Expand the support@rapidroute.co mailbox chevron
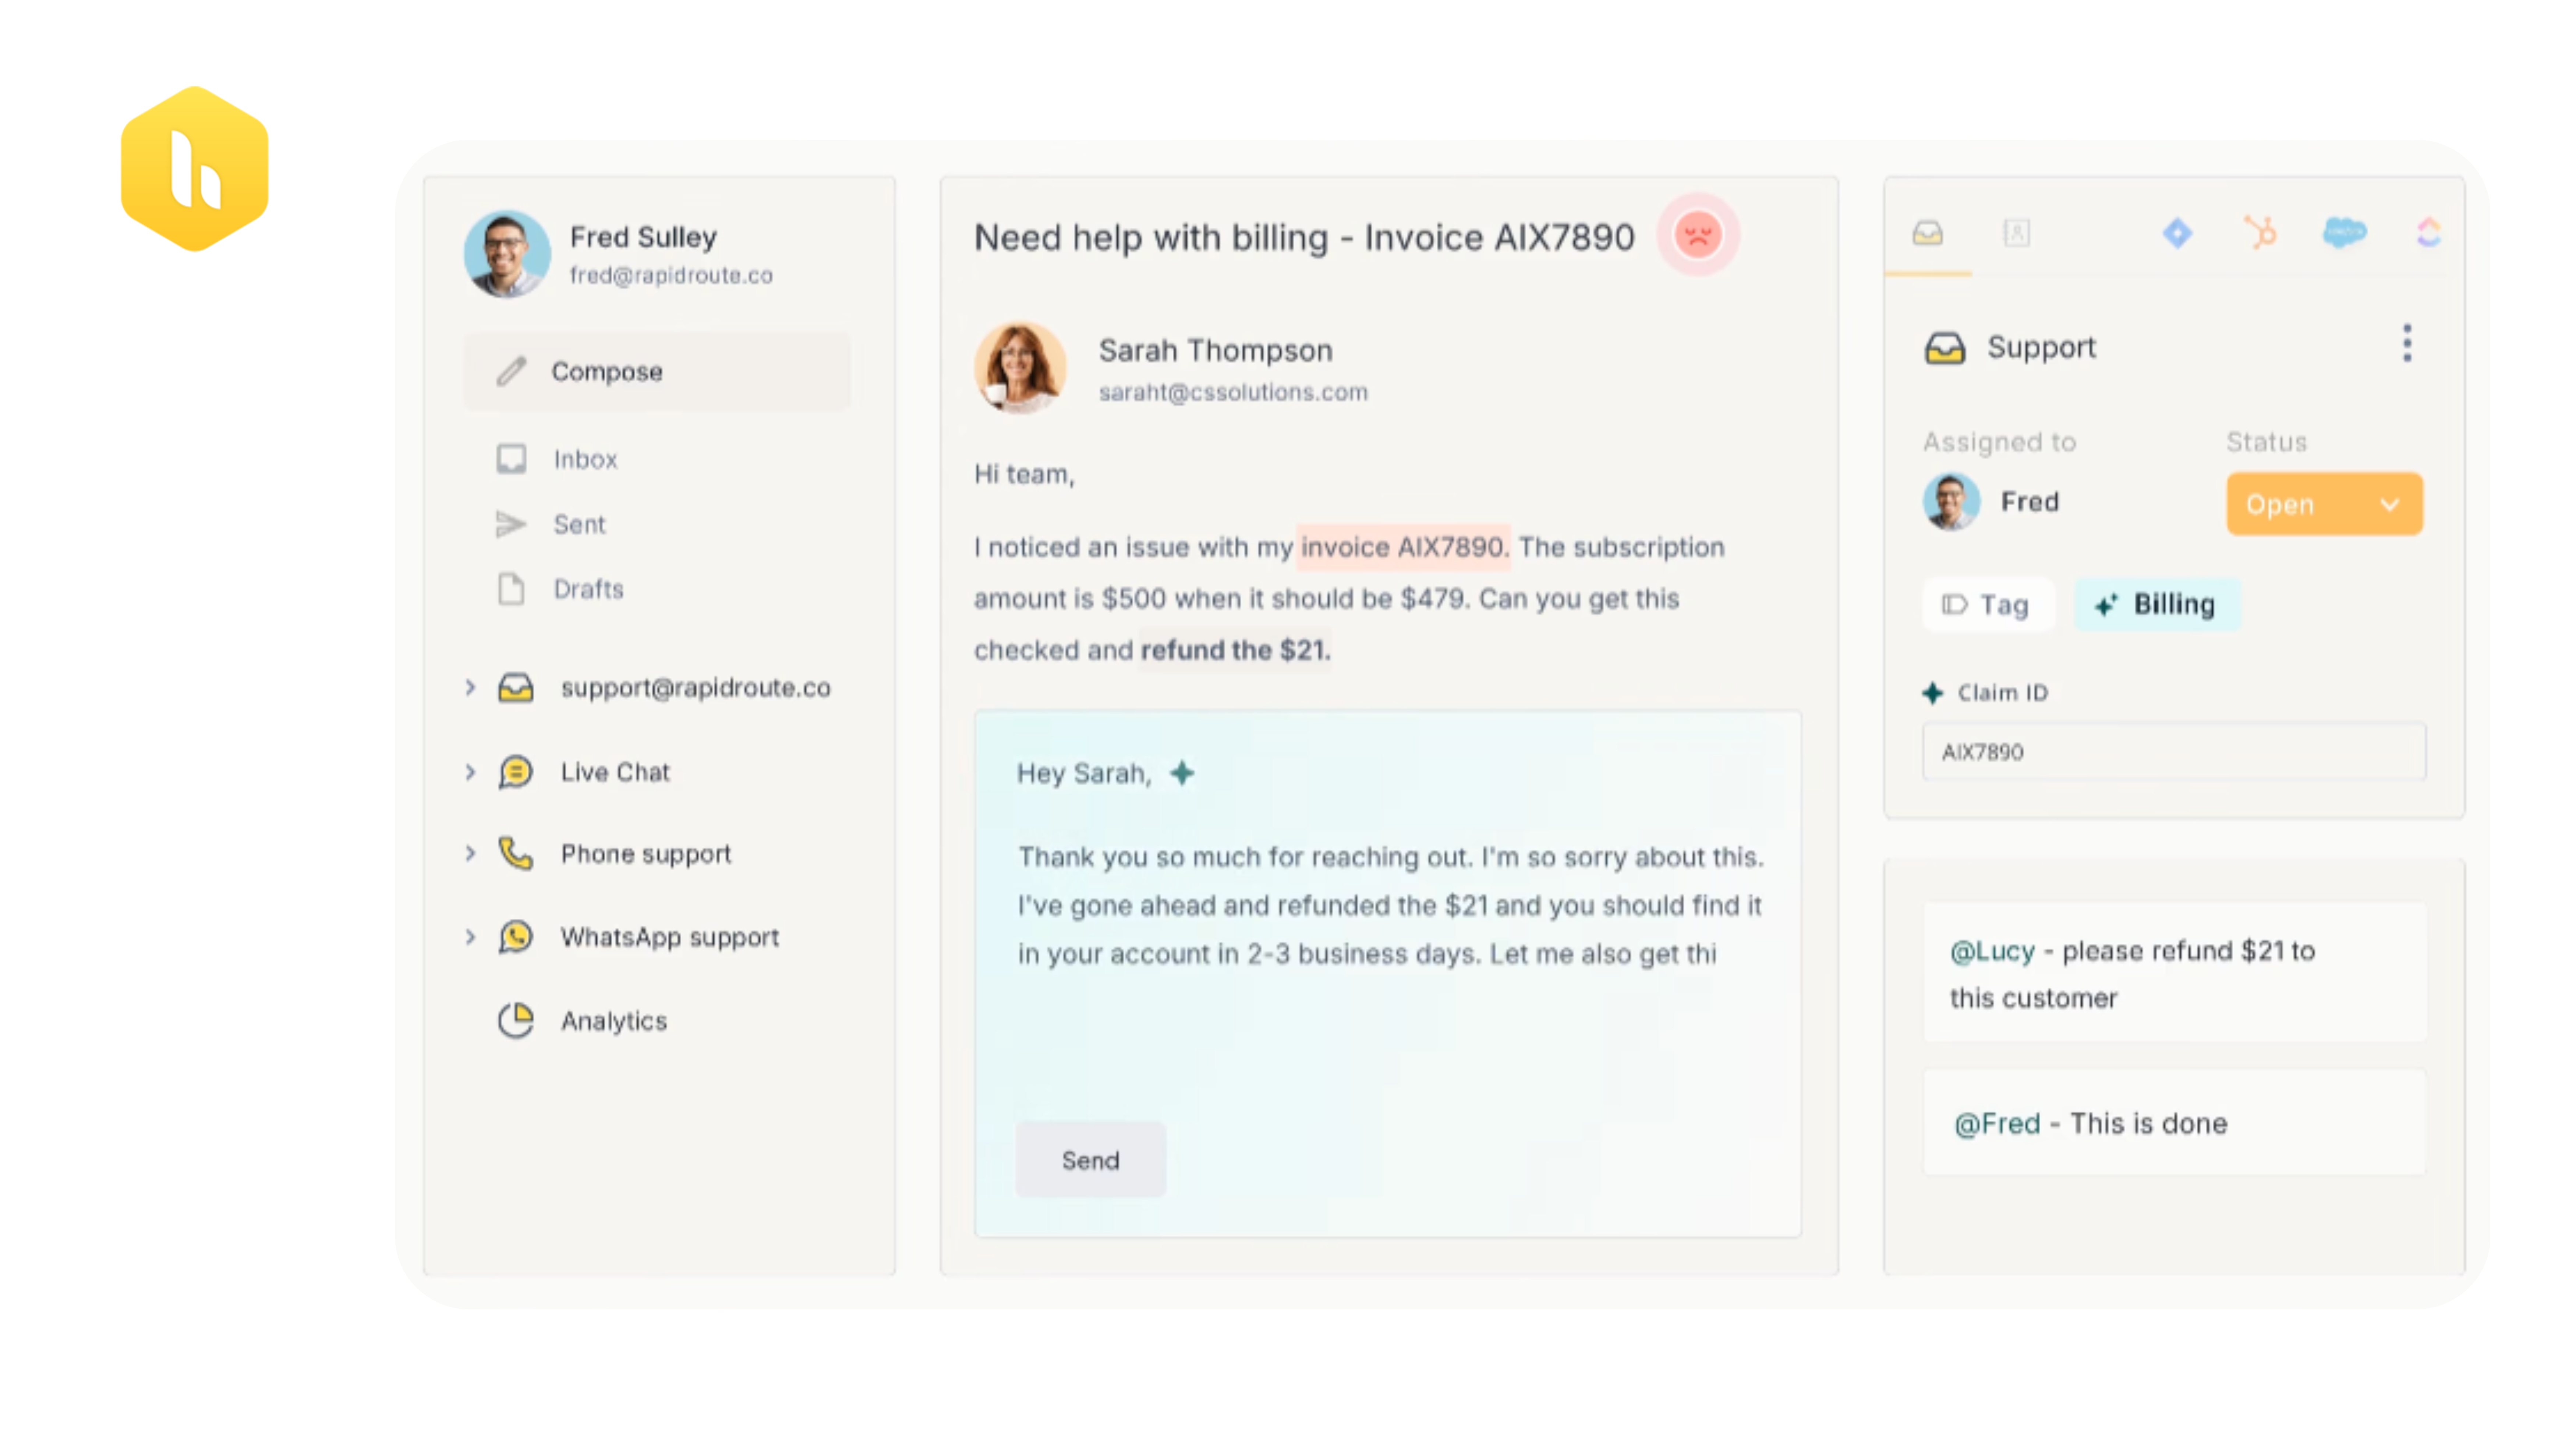Image resolution: width=2576 pixels, height=1449 pixels. (x=470, y=688)
